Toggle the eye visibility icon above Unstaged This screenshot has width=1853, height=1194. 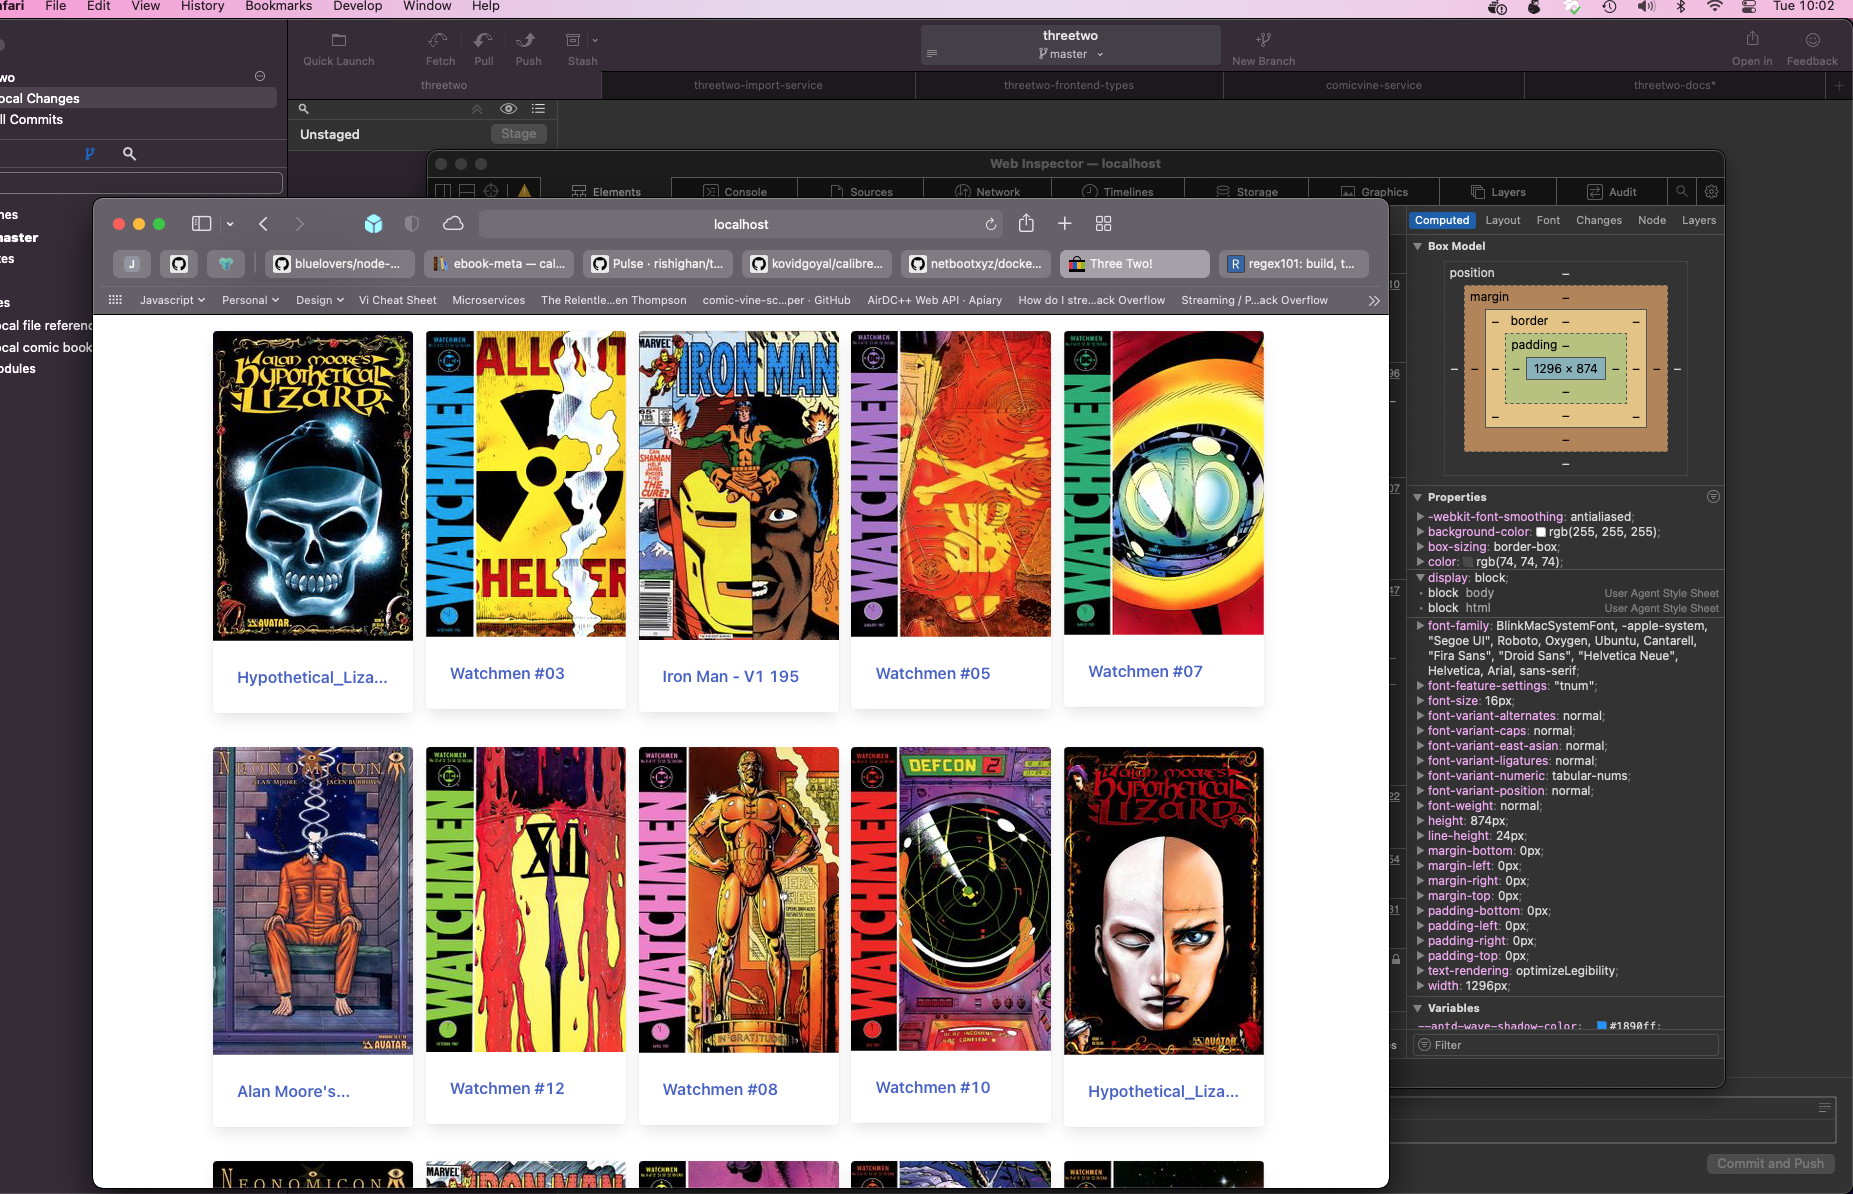click(x=508, y=109)
